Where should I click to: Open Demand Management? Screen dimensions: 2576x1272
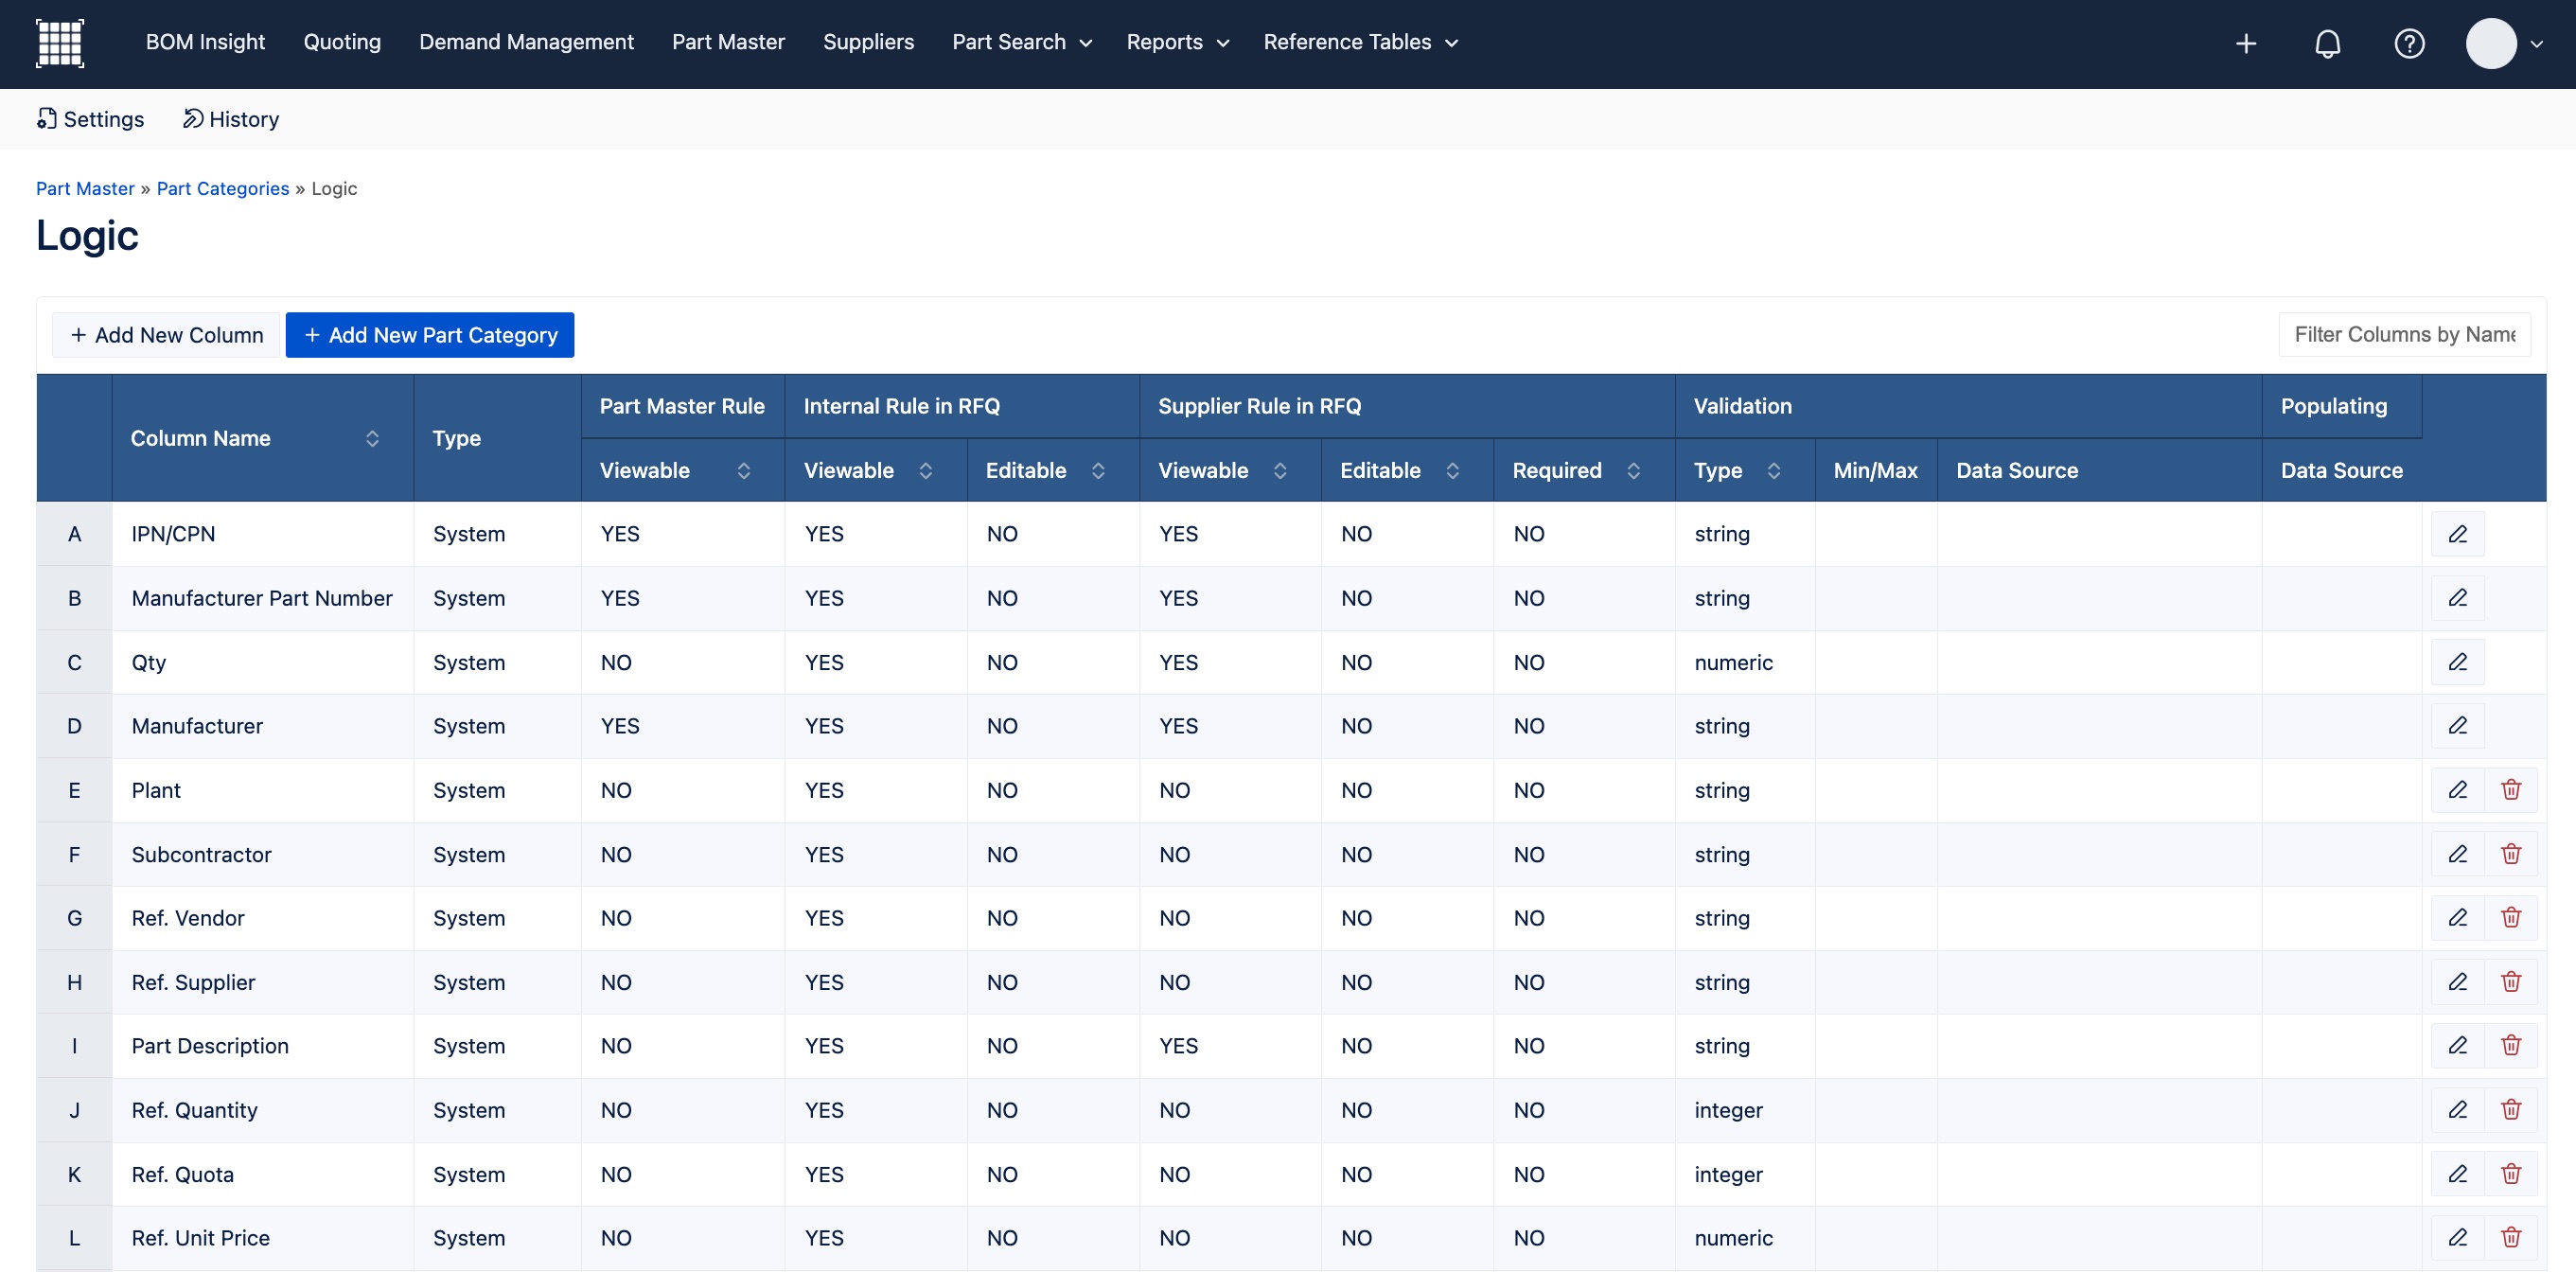coord(526,42)
